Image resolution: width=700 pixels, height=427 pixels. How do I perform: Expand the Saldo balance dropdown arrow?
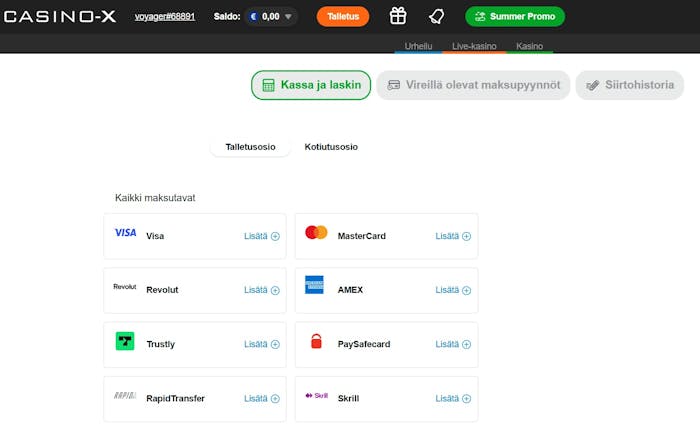coord(288,17)
